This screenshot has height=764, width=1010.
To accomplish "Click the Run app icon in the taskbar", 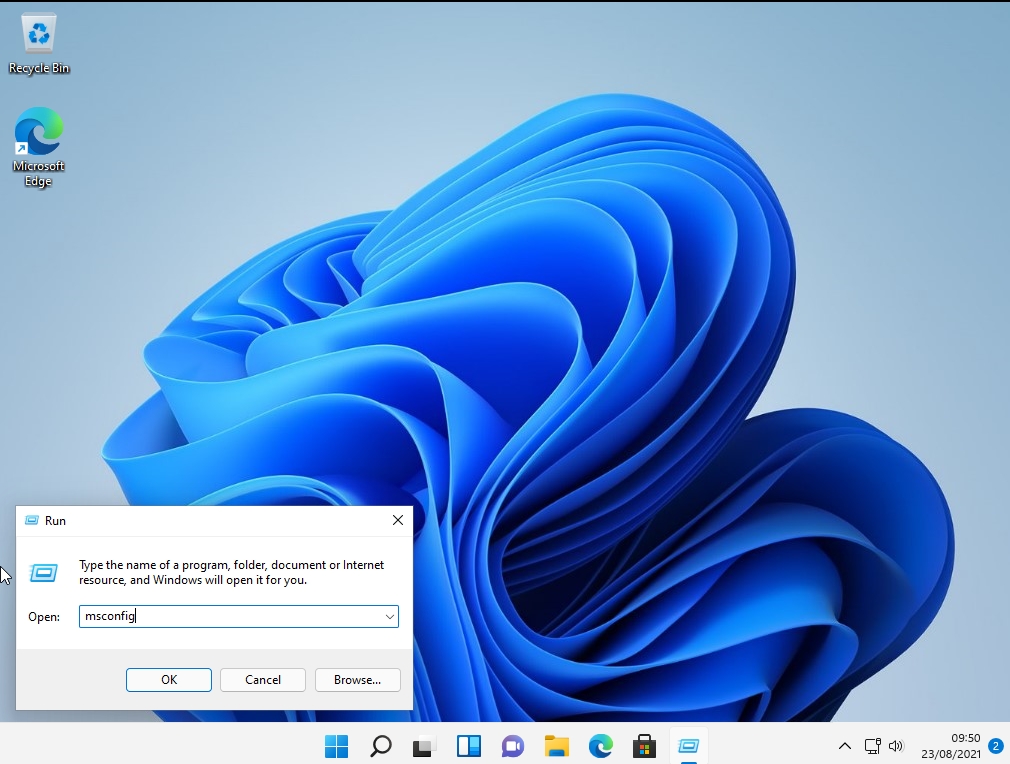I will [688, 746].
